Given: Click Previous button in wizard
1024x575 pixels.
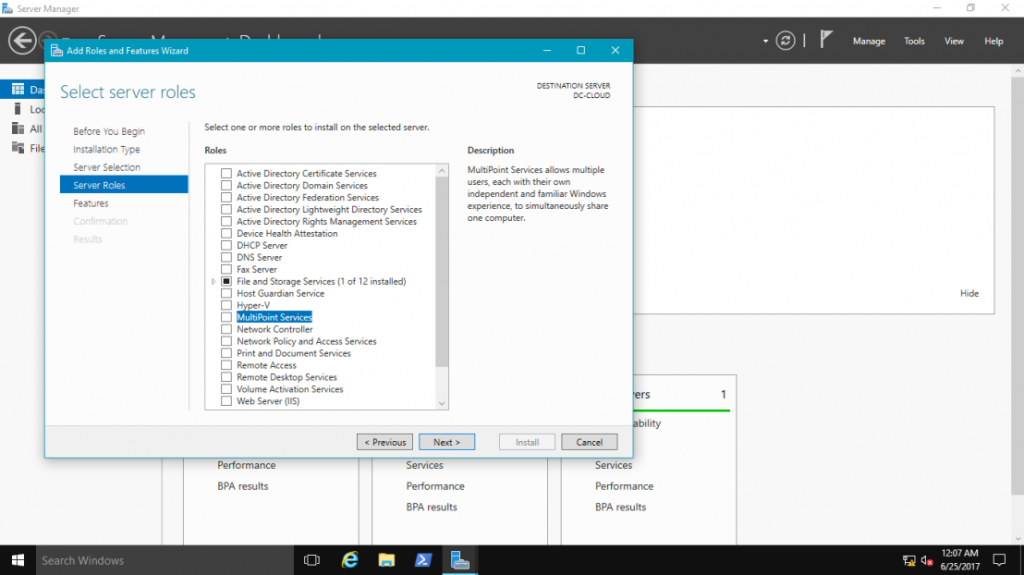Looking at the screenshot, I should coord(385,442).
